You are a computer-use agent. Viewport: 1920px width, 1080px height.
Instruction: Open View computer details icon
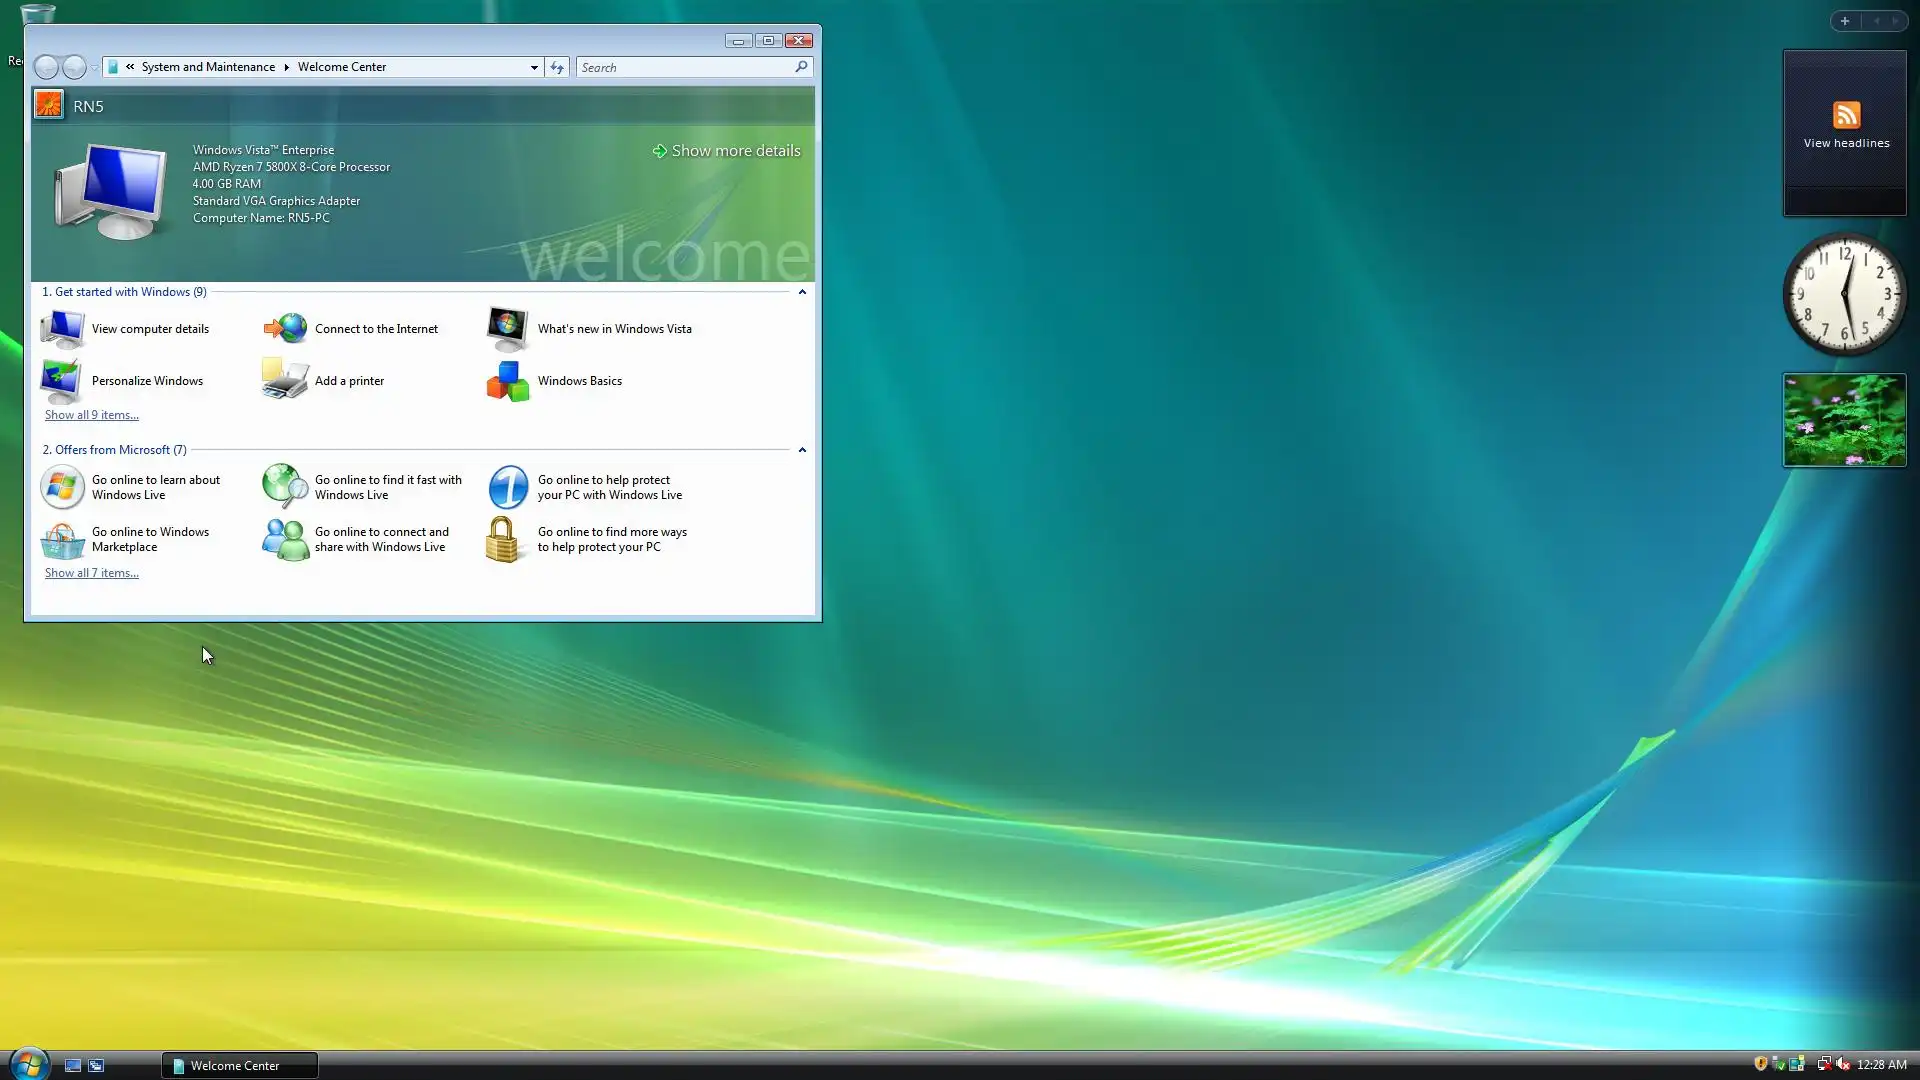pyautogui.click(x=62, y=329)
